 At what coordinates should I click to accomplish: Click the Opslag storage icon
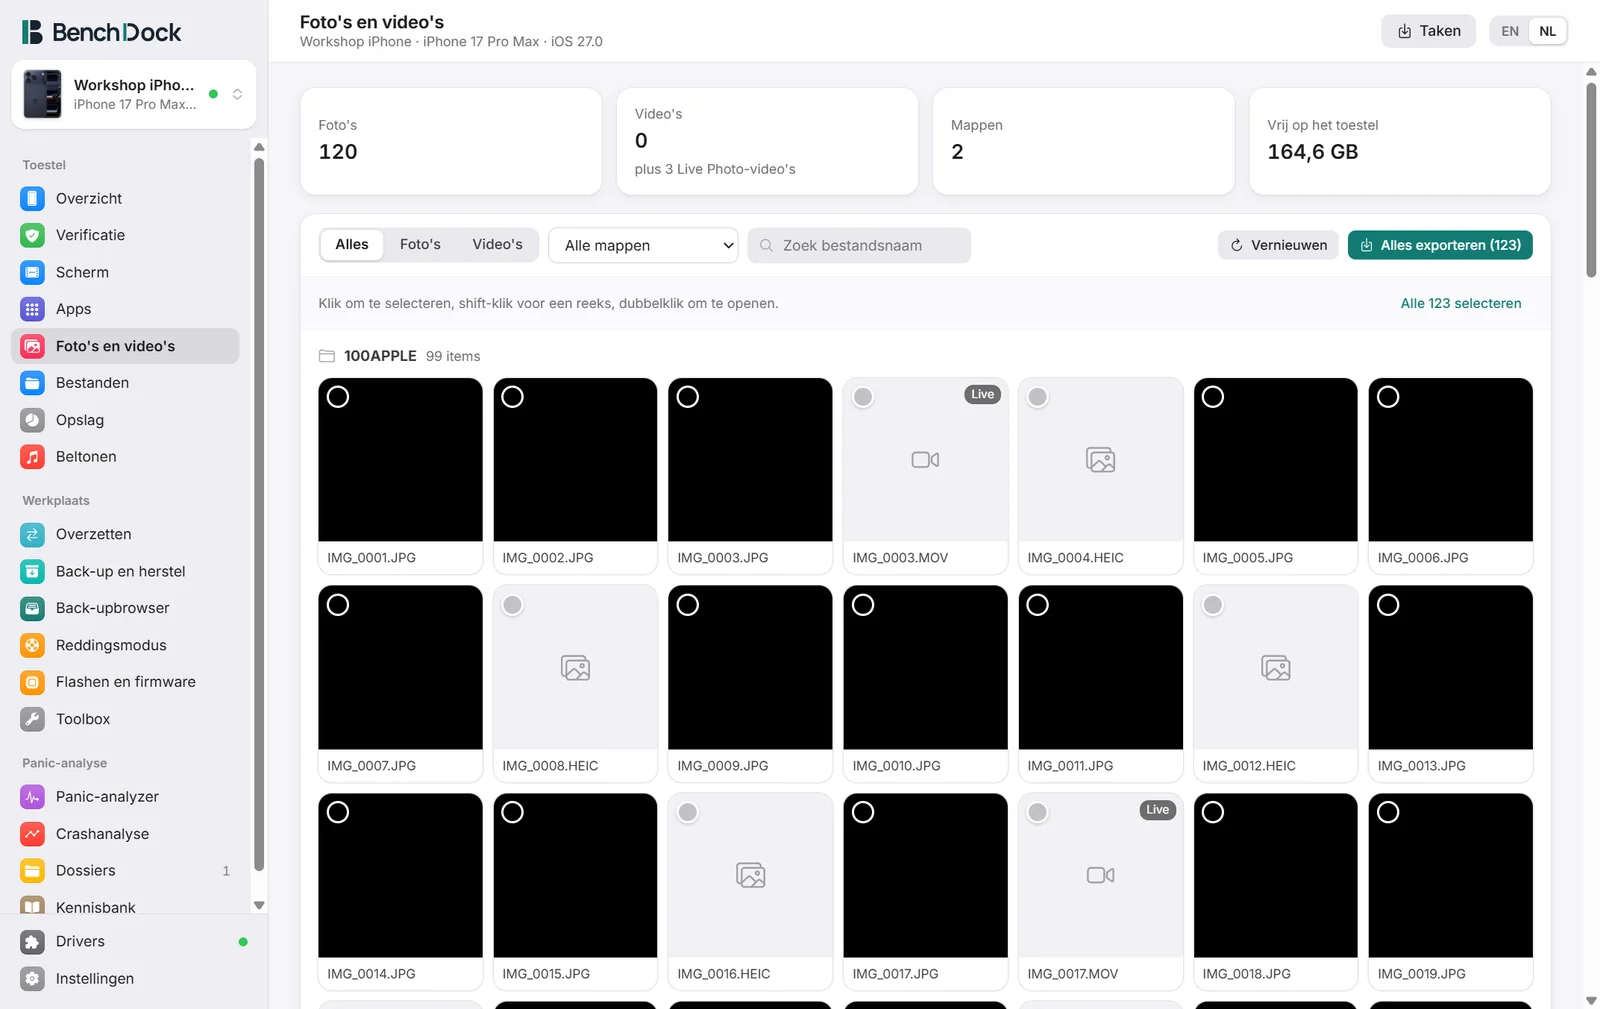pos(32,420)
